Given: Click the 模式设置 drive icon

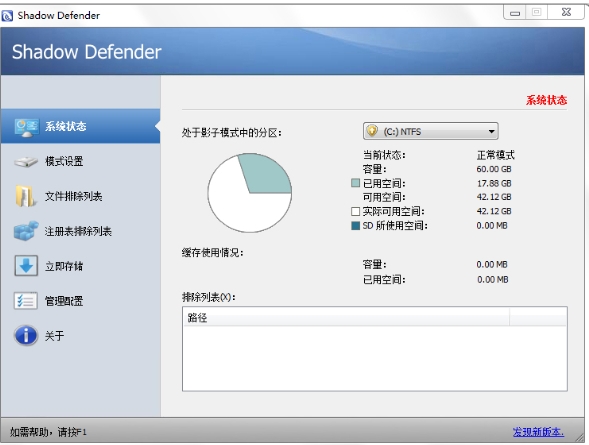Looking at the screenshot, I should (26, 161).
